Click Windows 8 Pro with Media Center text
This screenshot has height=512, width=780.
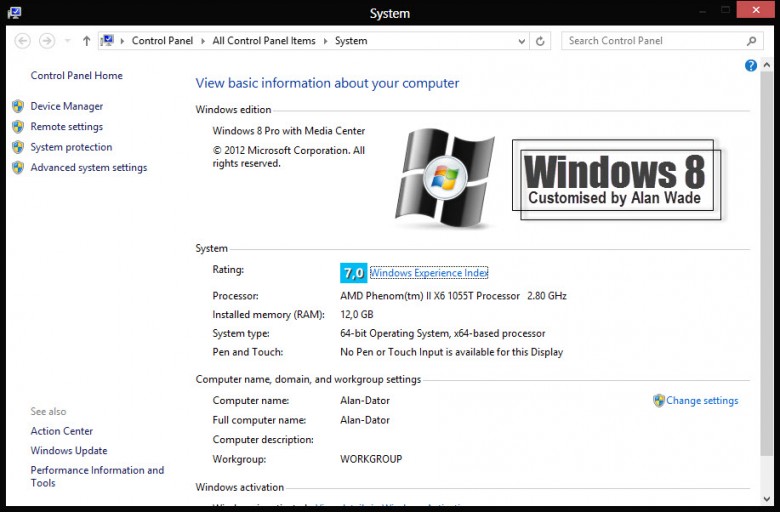click(x=289, y=131)
